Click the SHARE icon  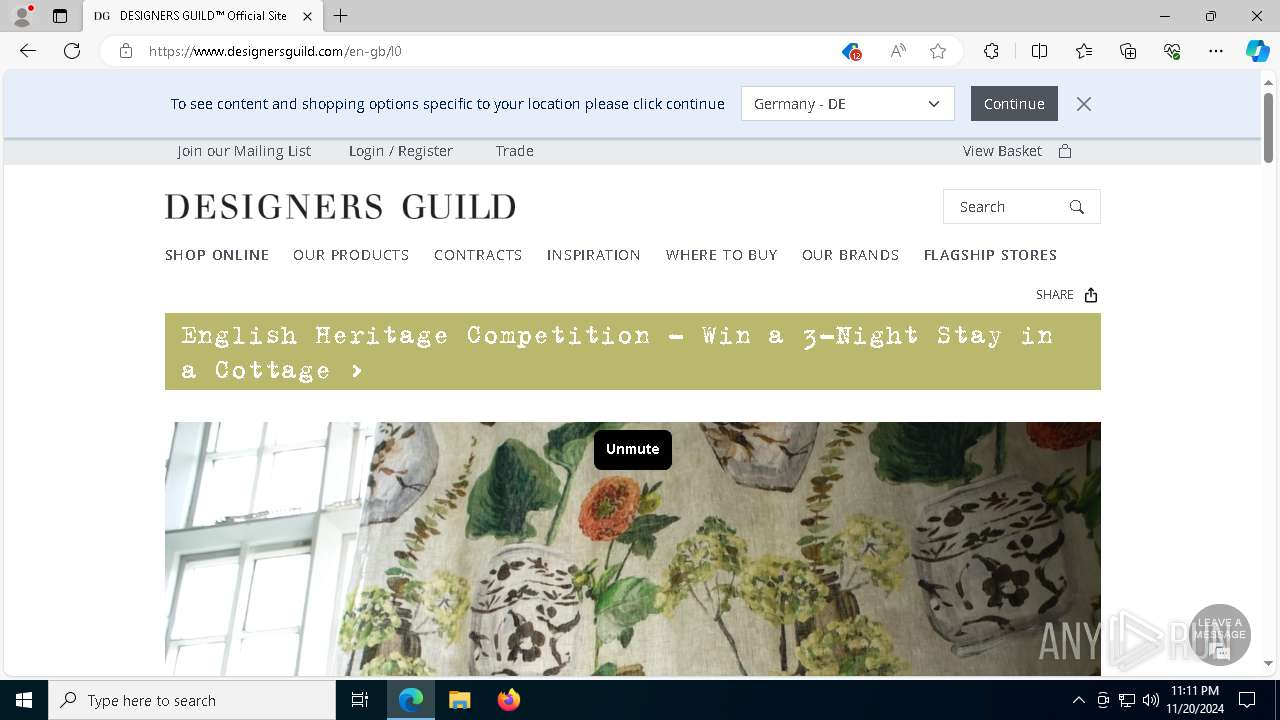[1091, 295]
